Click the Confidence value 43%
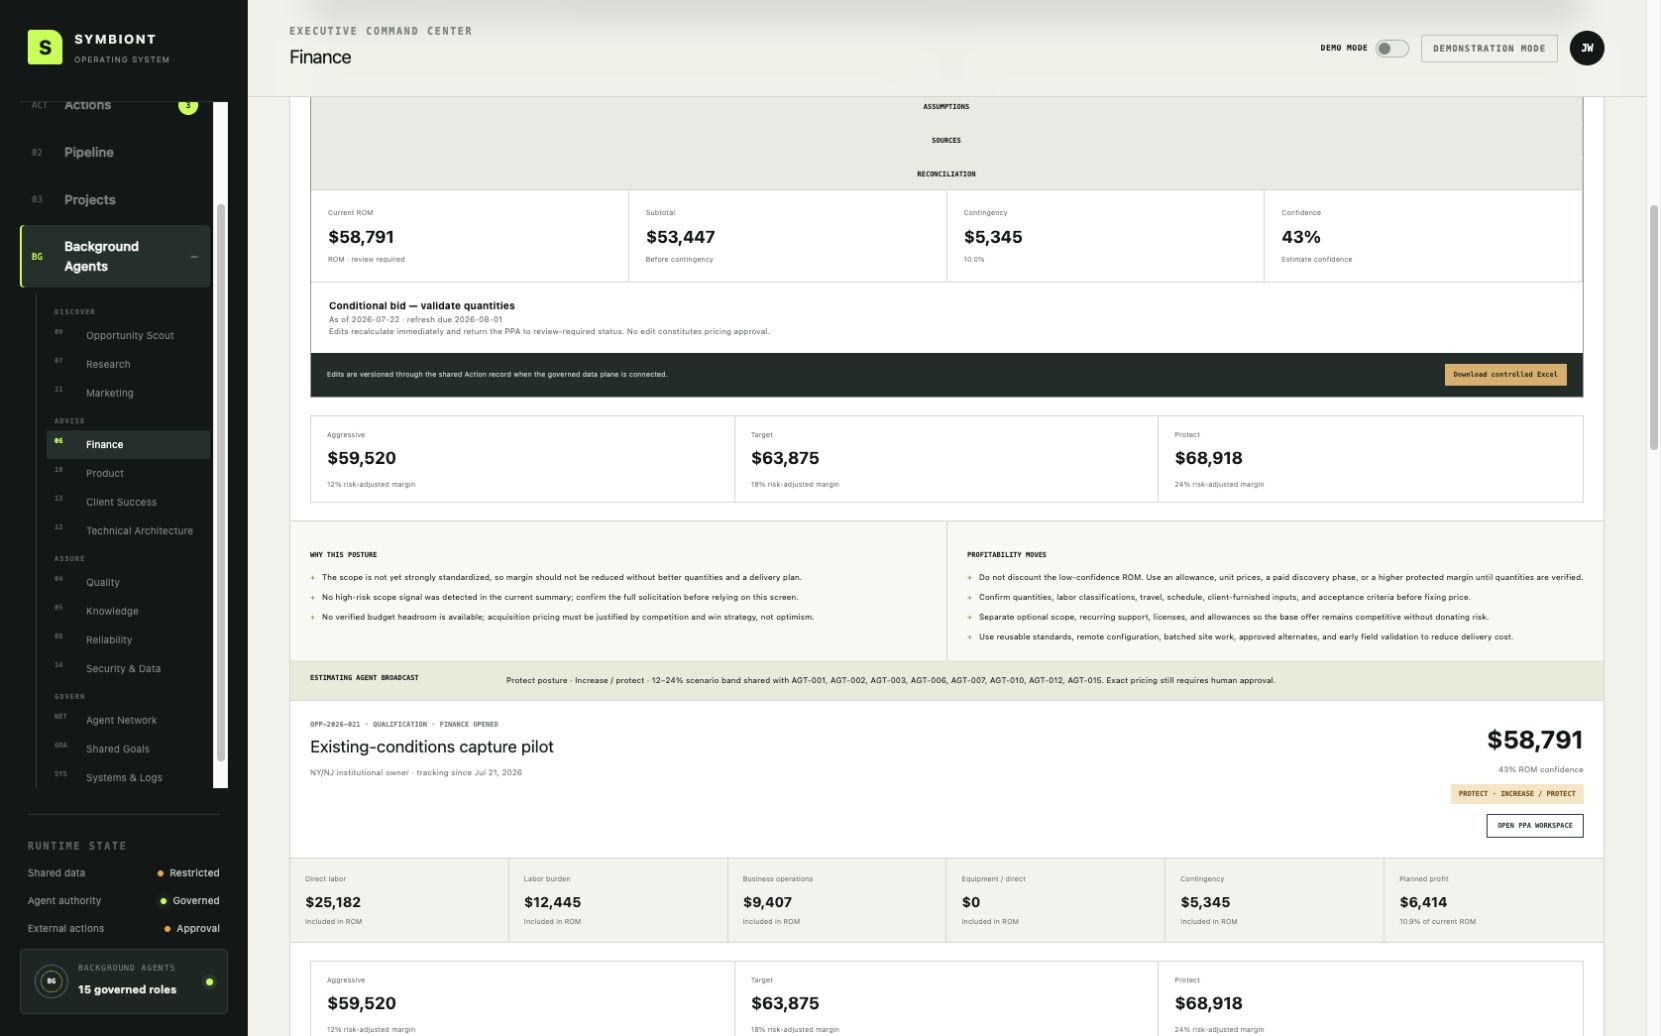The image size is (1661, 1036). pos(1301,238)
